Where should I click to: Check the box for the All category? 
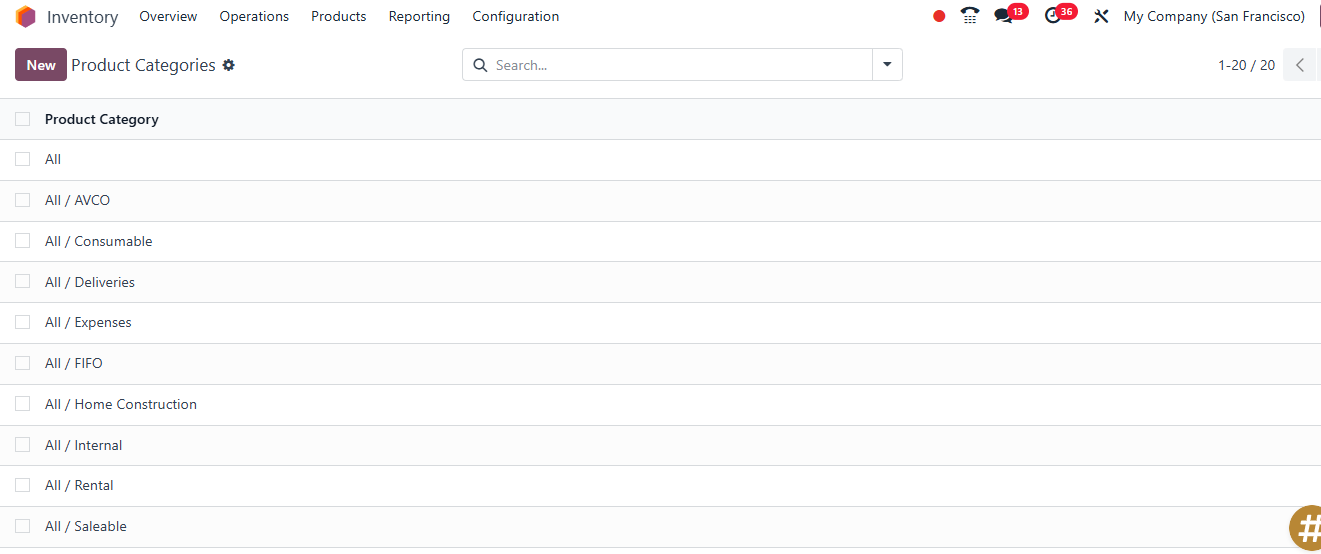click(x=23, y=159)
